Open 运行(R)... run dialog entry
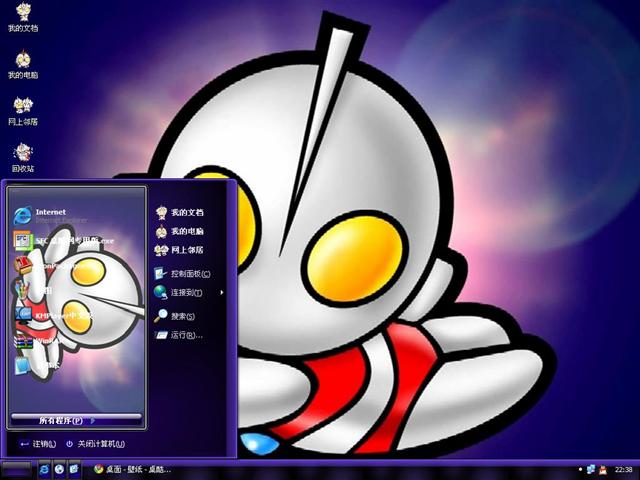This screenshot has height=480, width=640. (x=178, y=335)
